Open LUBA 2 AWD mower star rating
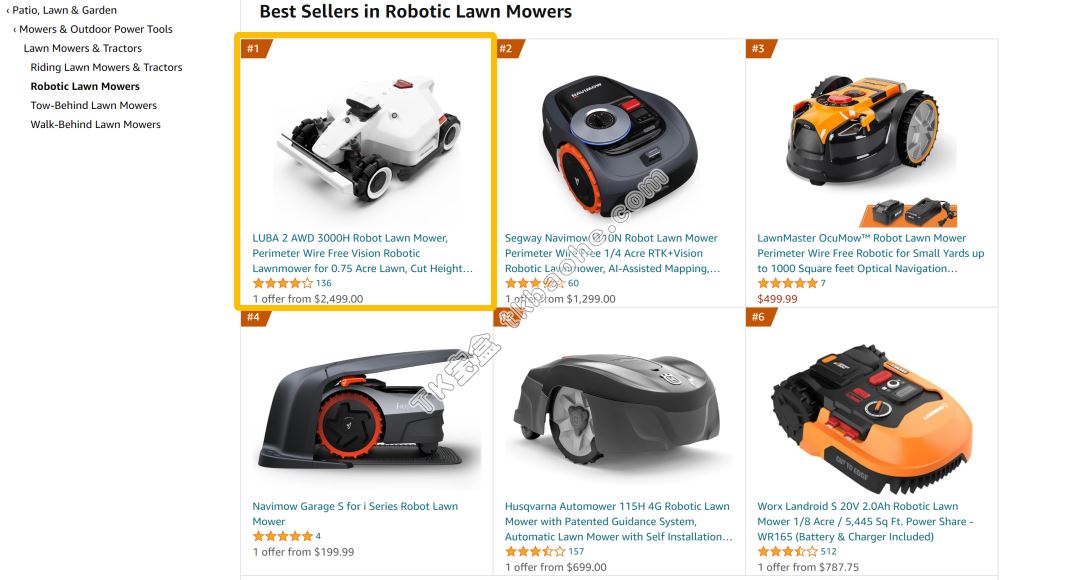1080x580 pixels. tap(282, 283)
